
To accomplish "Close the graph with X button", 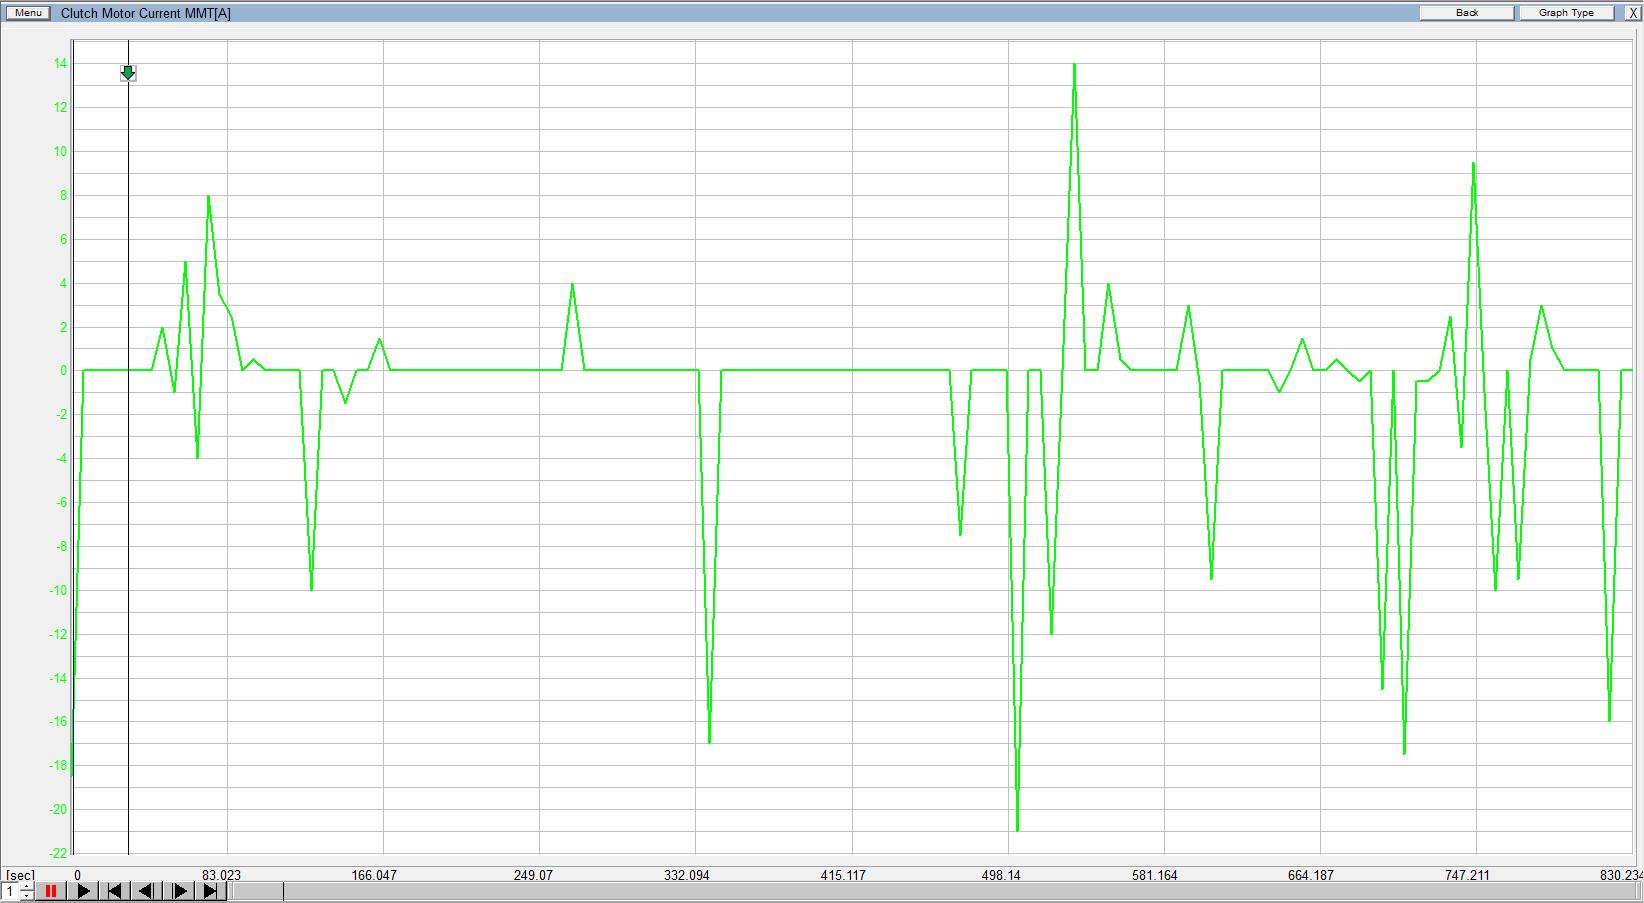I will click(1633, 13).
